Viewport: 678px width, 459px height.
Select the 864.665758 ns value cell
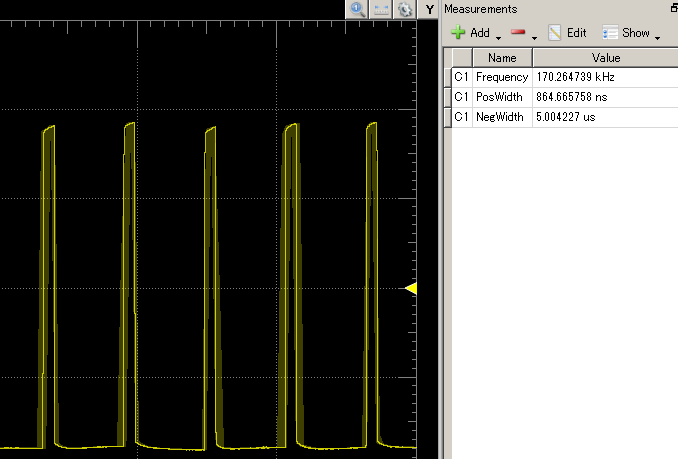pyautogui.click(x=605, y=97)
